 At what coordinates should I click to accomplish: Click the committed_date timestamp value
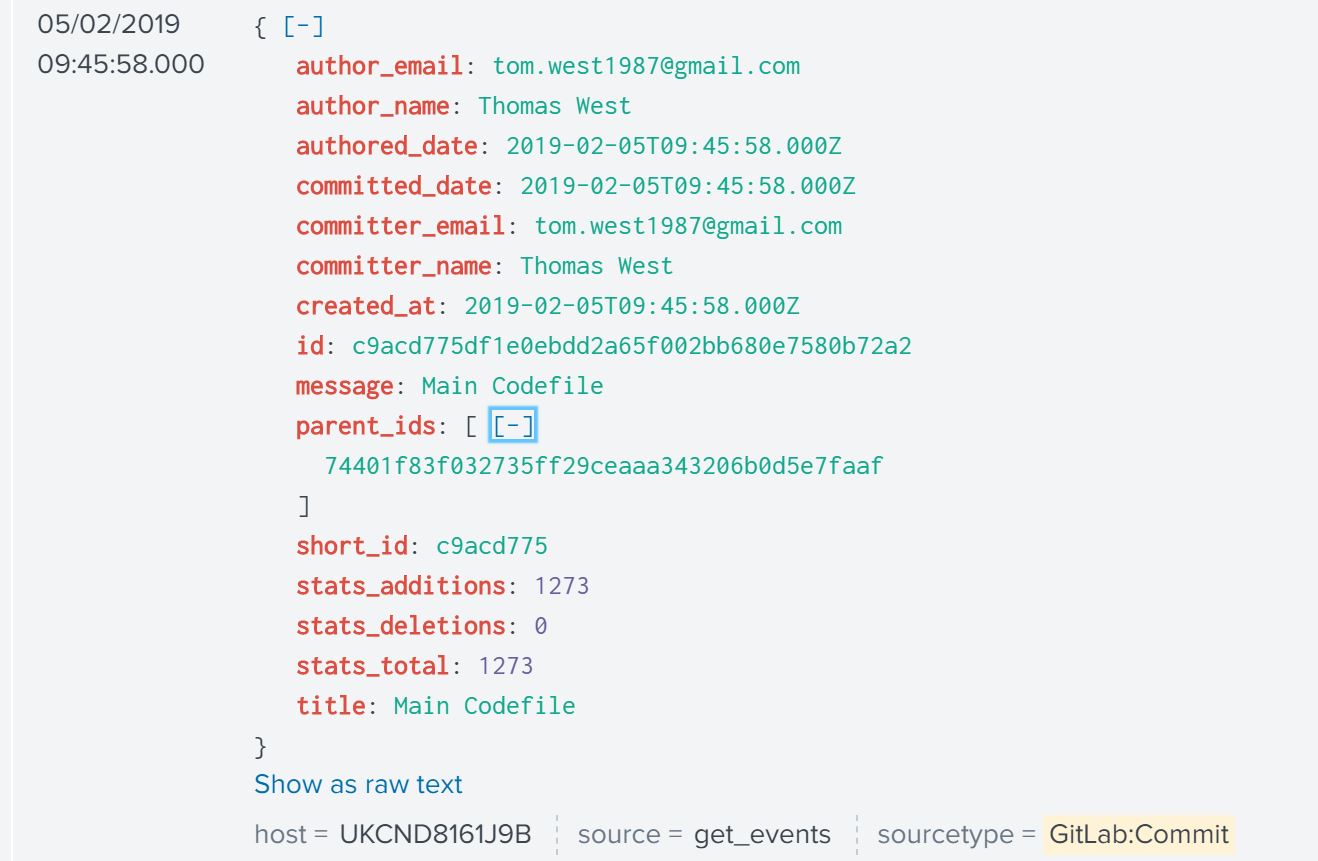tap(687, 186)
